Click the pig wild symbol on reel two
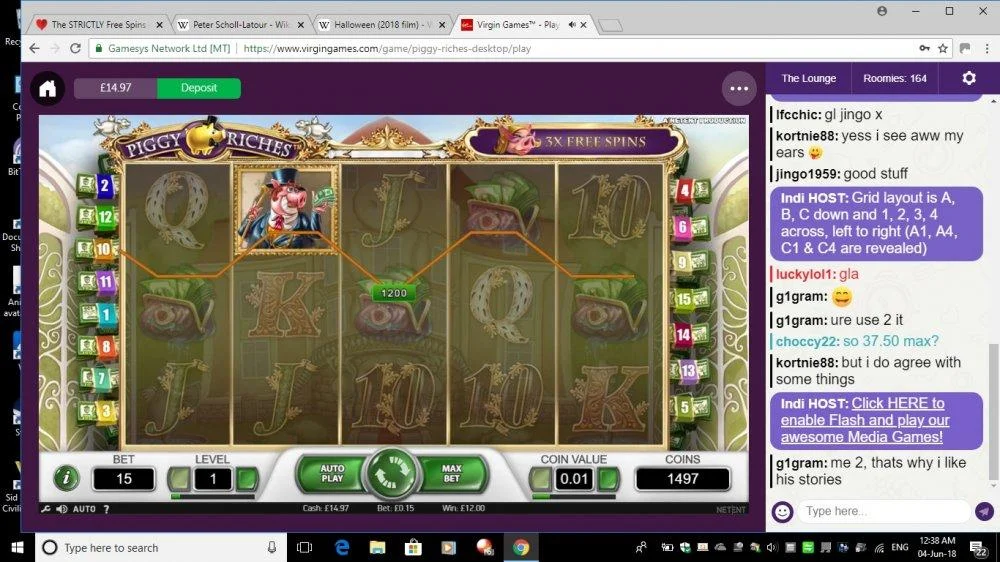Screen dimensions: 1000x562 [286, 209]
